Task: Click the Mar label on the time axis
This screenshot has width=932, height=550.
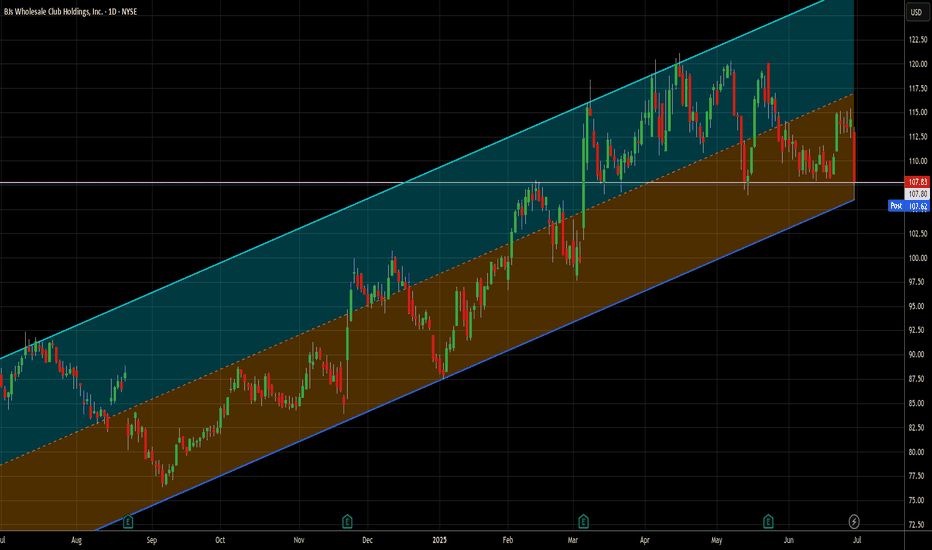Action: pos(572,540)
